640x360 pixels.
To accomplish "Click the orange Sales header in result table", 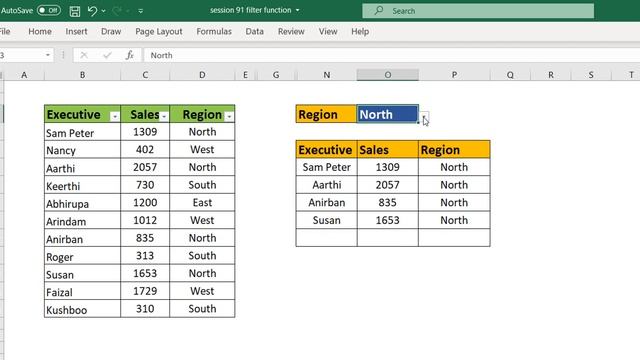I will point(388,150).
